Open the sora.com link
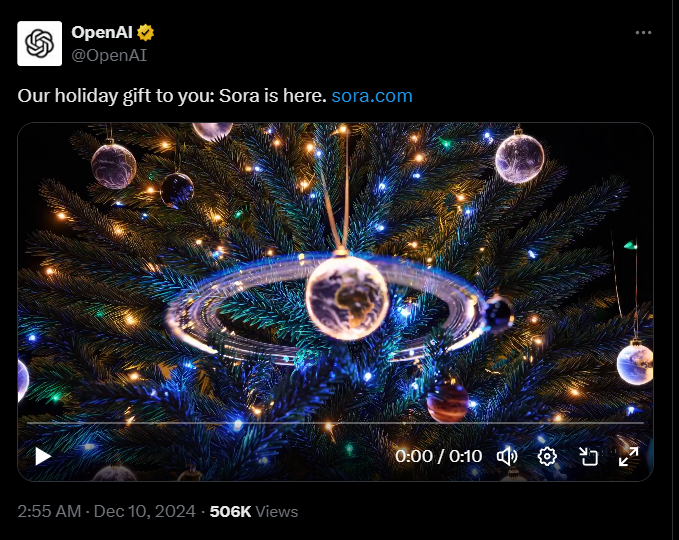 click(x=372, y=96)
